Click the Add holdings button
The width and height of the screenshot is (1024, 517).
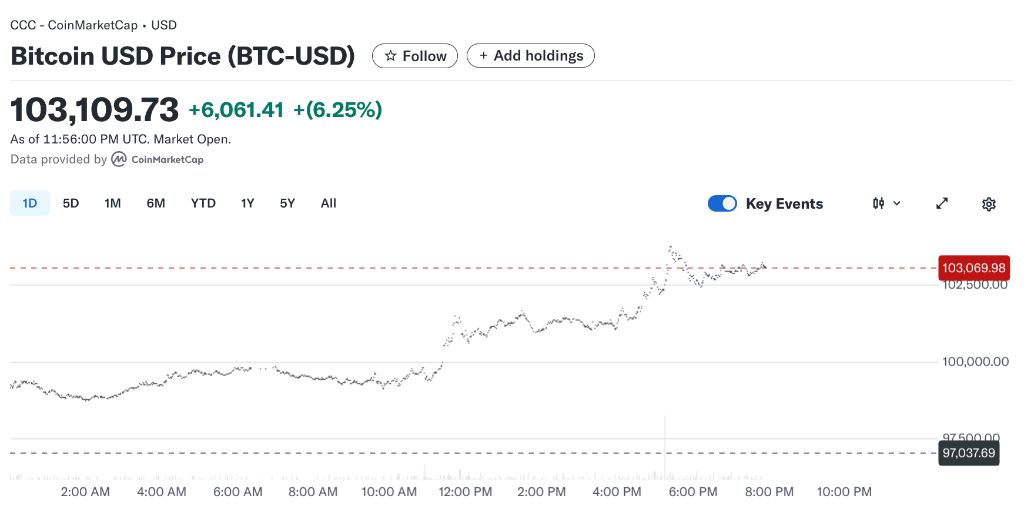coord(531,56)
